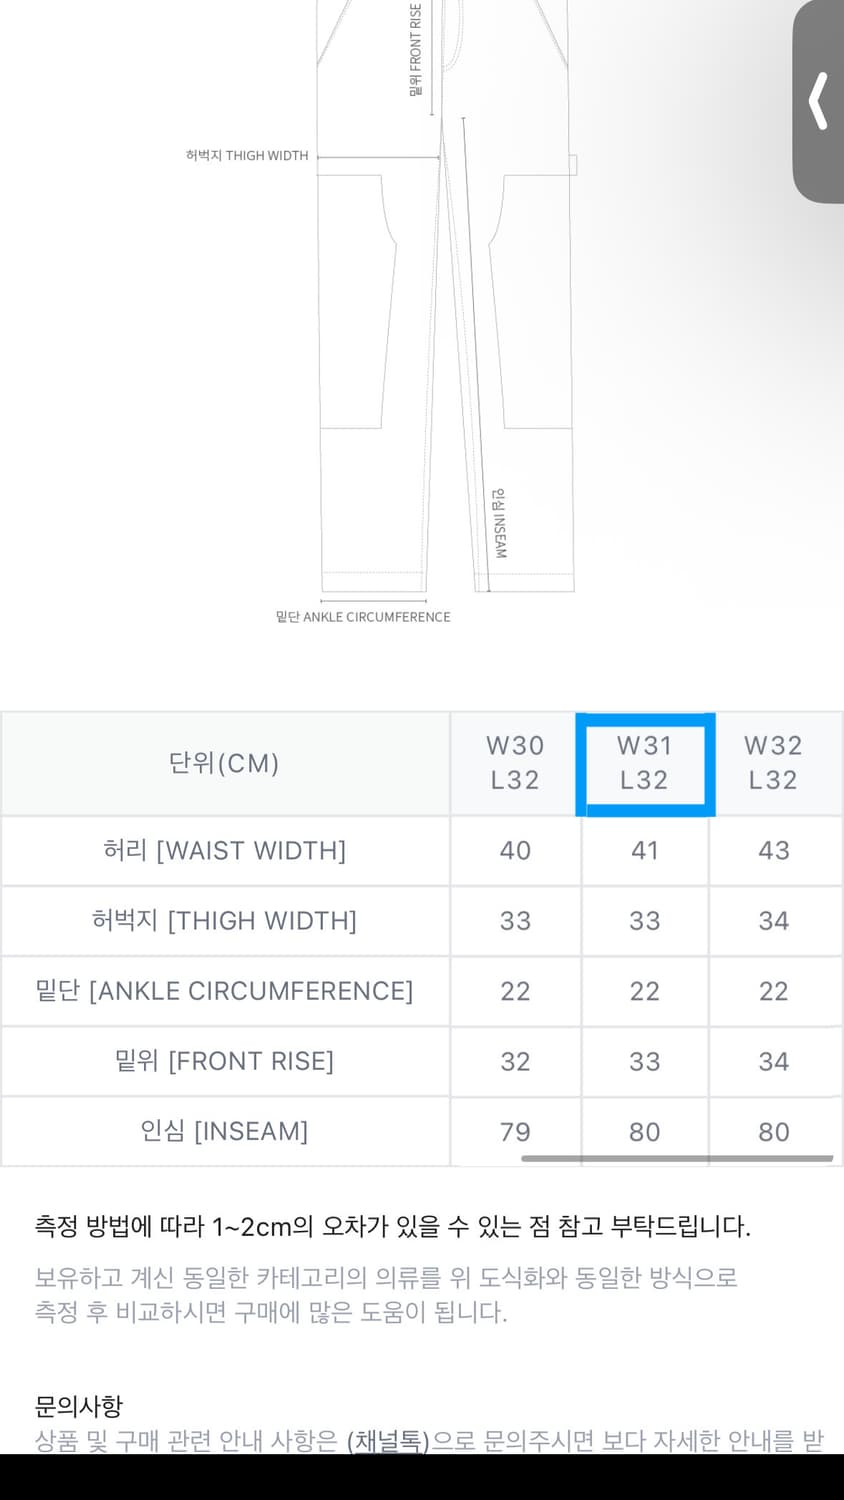Click the front rise value for W31 L32
Screen dimensions: 844x1500
click(x=644, y=1061)
